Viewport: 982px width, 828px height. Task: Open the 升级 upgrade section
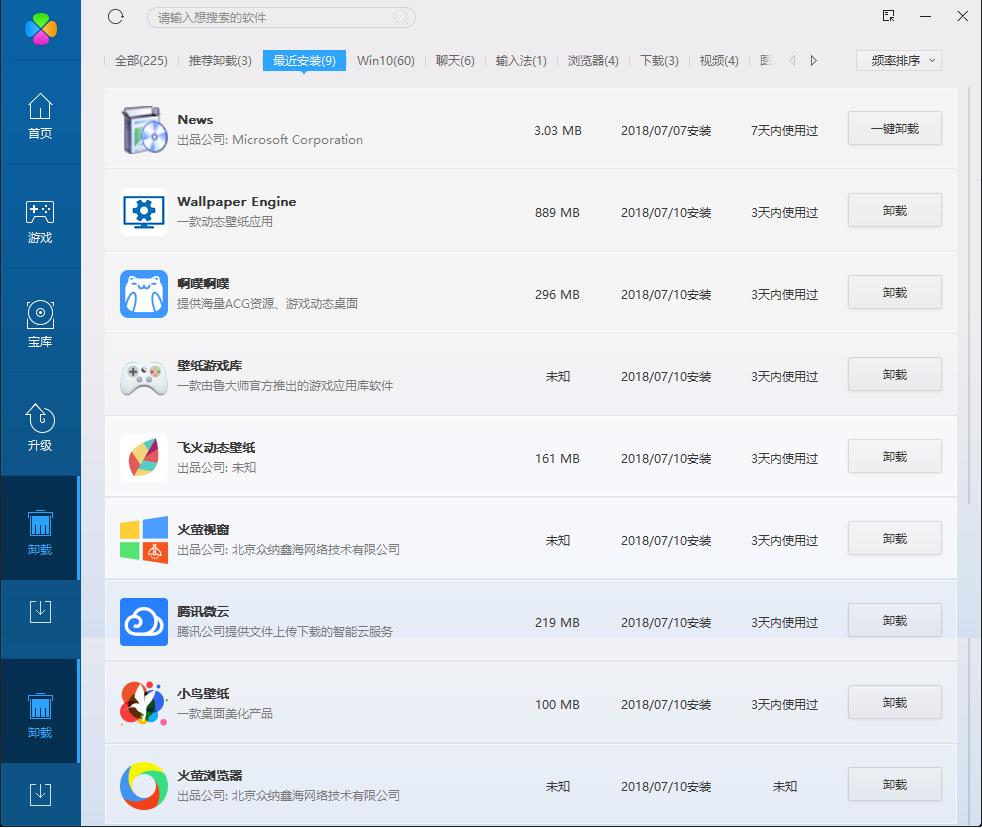pyautogui.click(x=40, y=428)
